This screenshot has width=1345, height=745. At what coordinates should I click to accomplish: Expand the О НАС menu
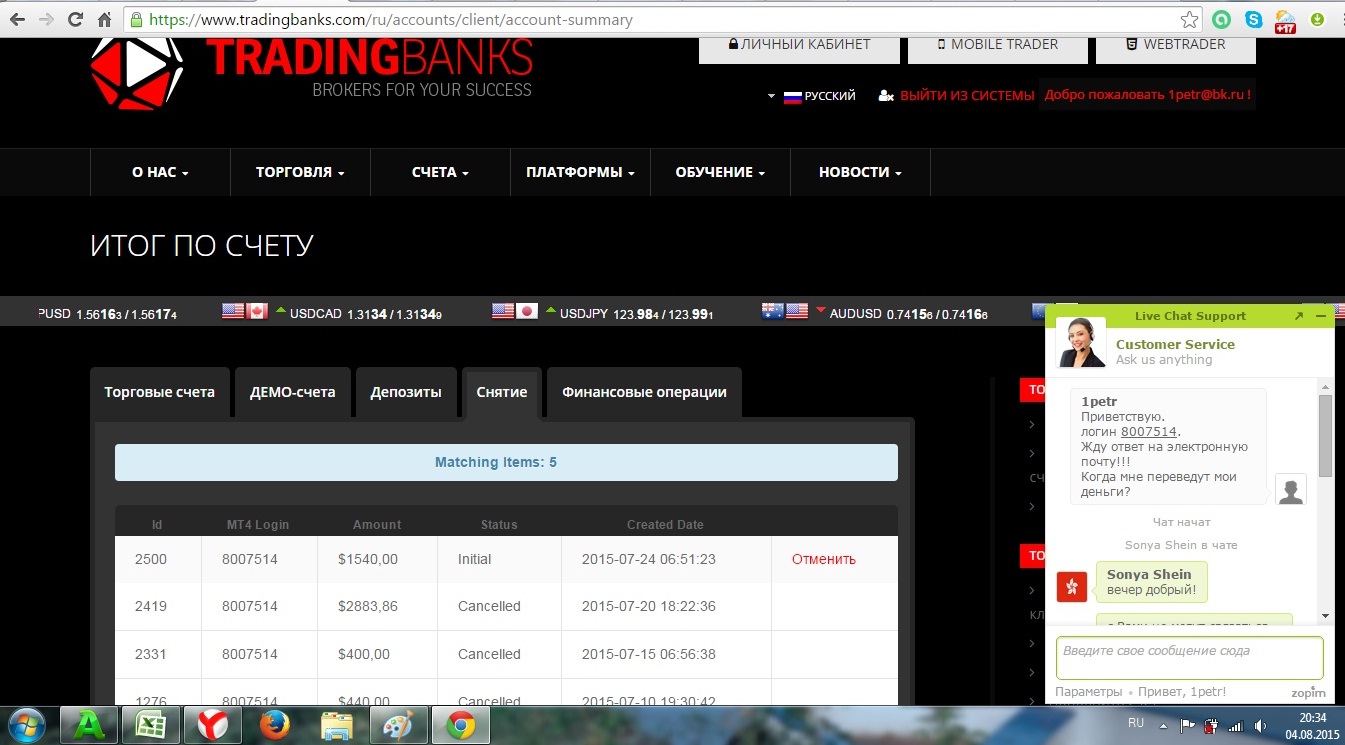[160, 172]
